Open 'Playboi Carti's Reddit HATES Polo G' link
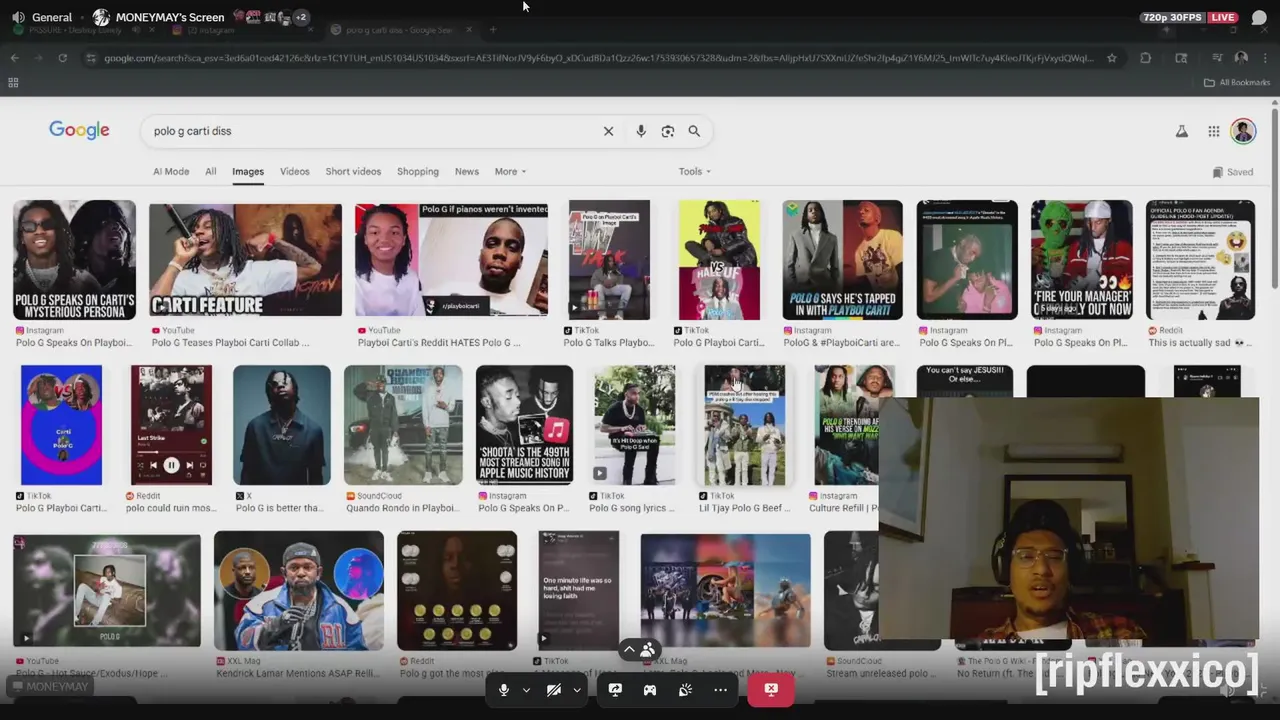Screen dimensions: 1280x720 point(439,343)
